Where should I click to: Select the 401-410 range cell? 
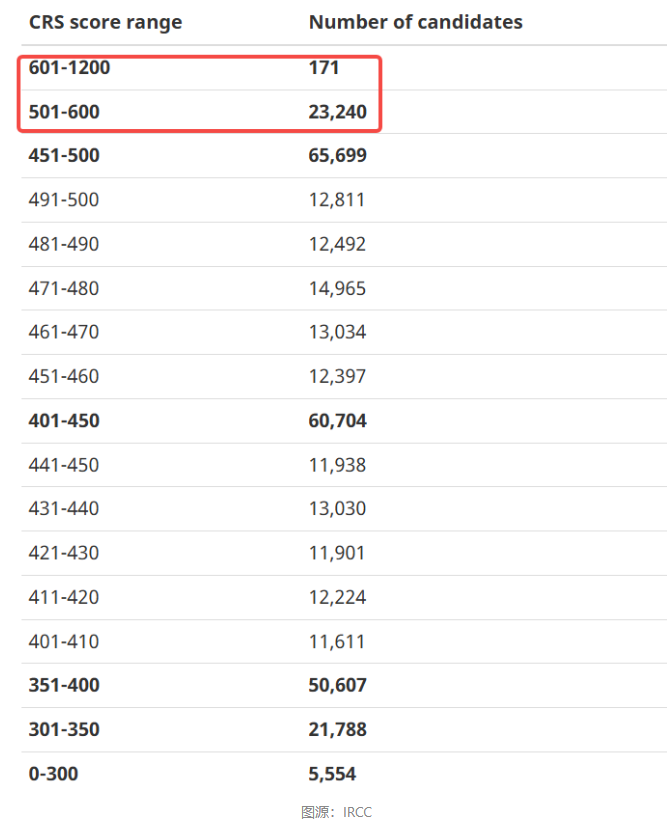tap(64, 642)
